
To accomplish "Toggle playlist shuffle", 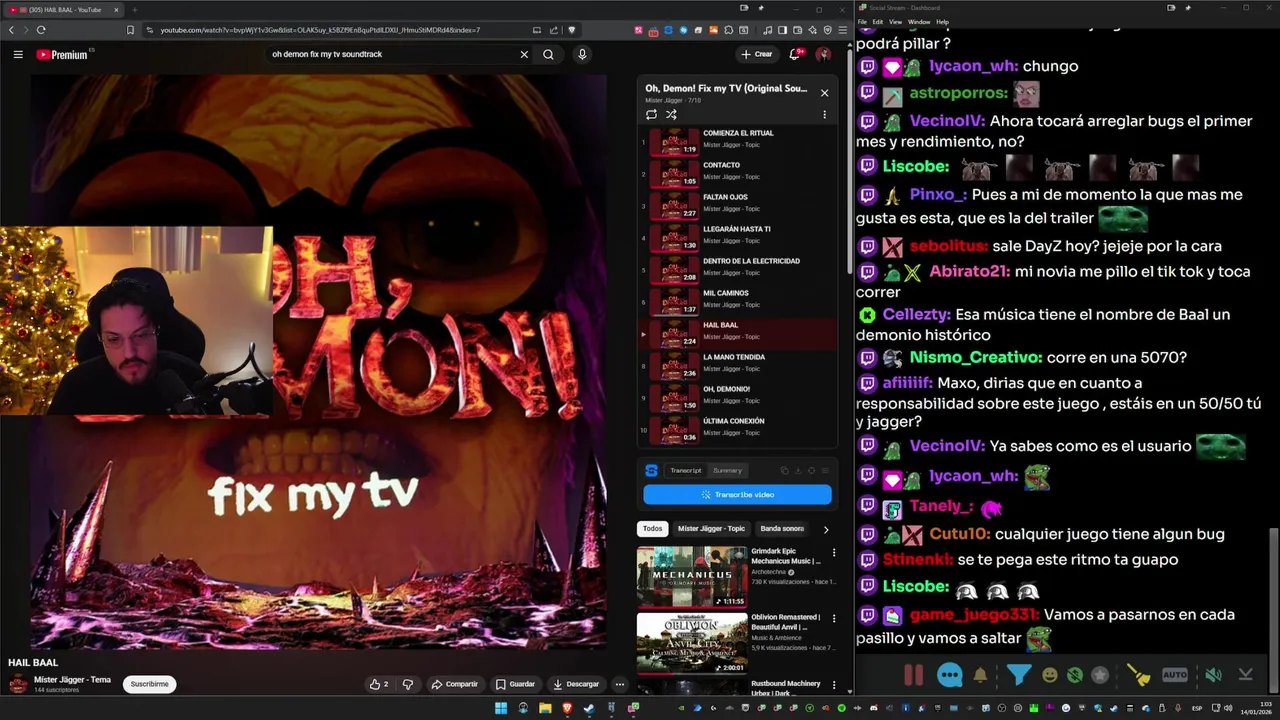I will pyautogui.click(x=672, y=115).
